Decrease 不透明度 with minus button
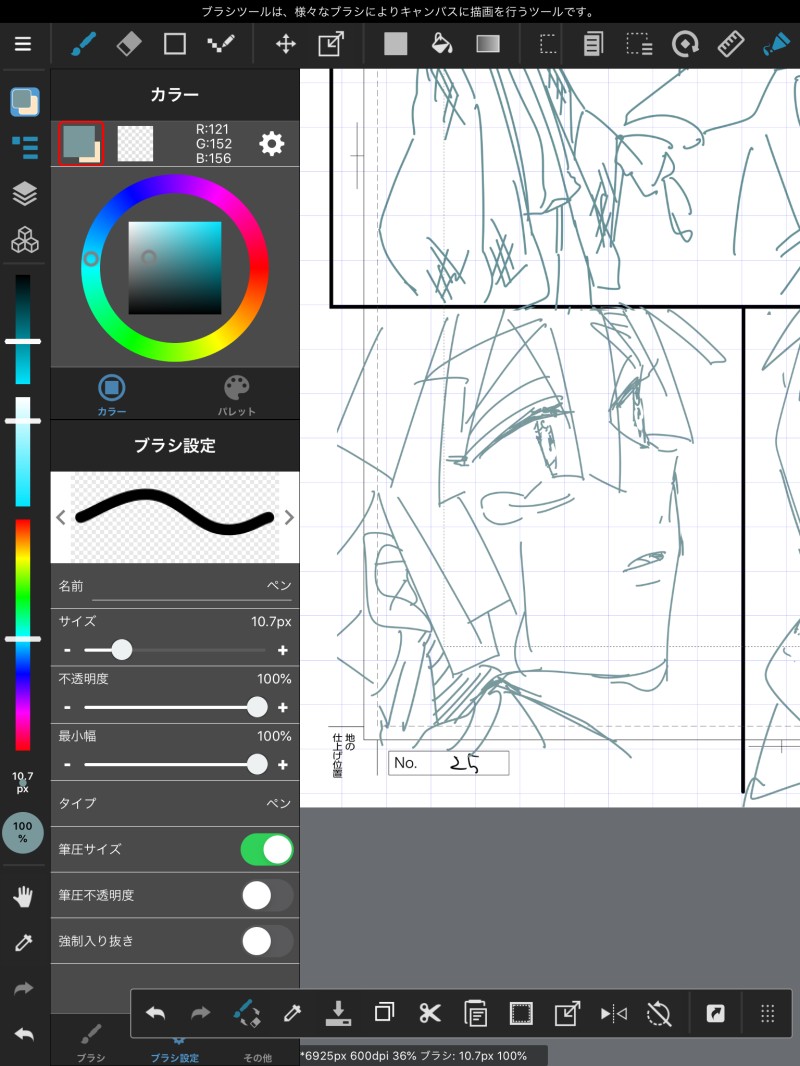 tap(67, 708)
